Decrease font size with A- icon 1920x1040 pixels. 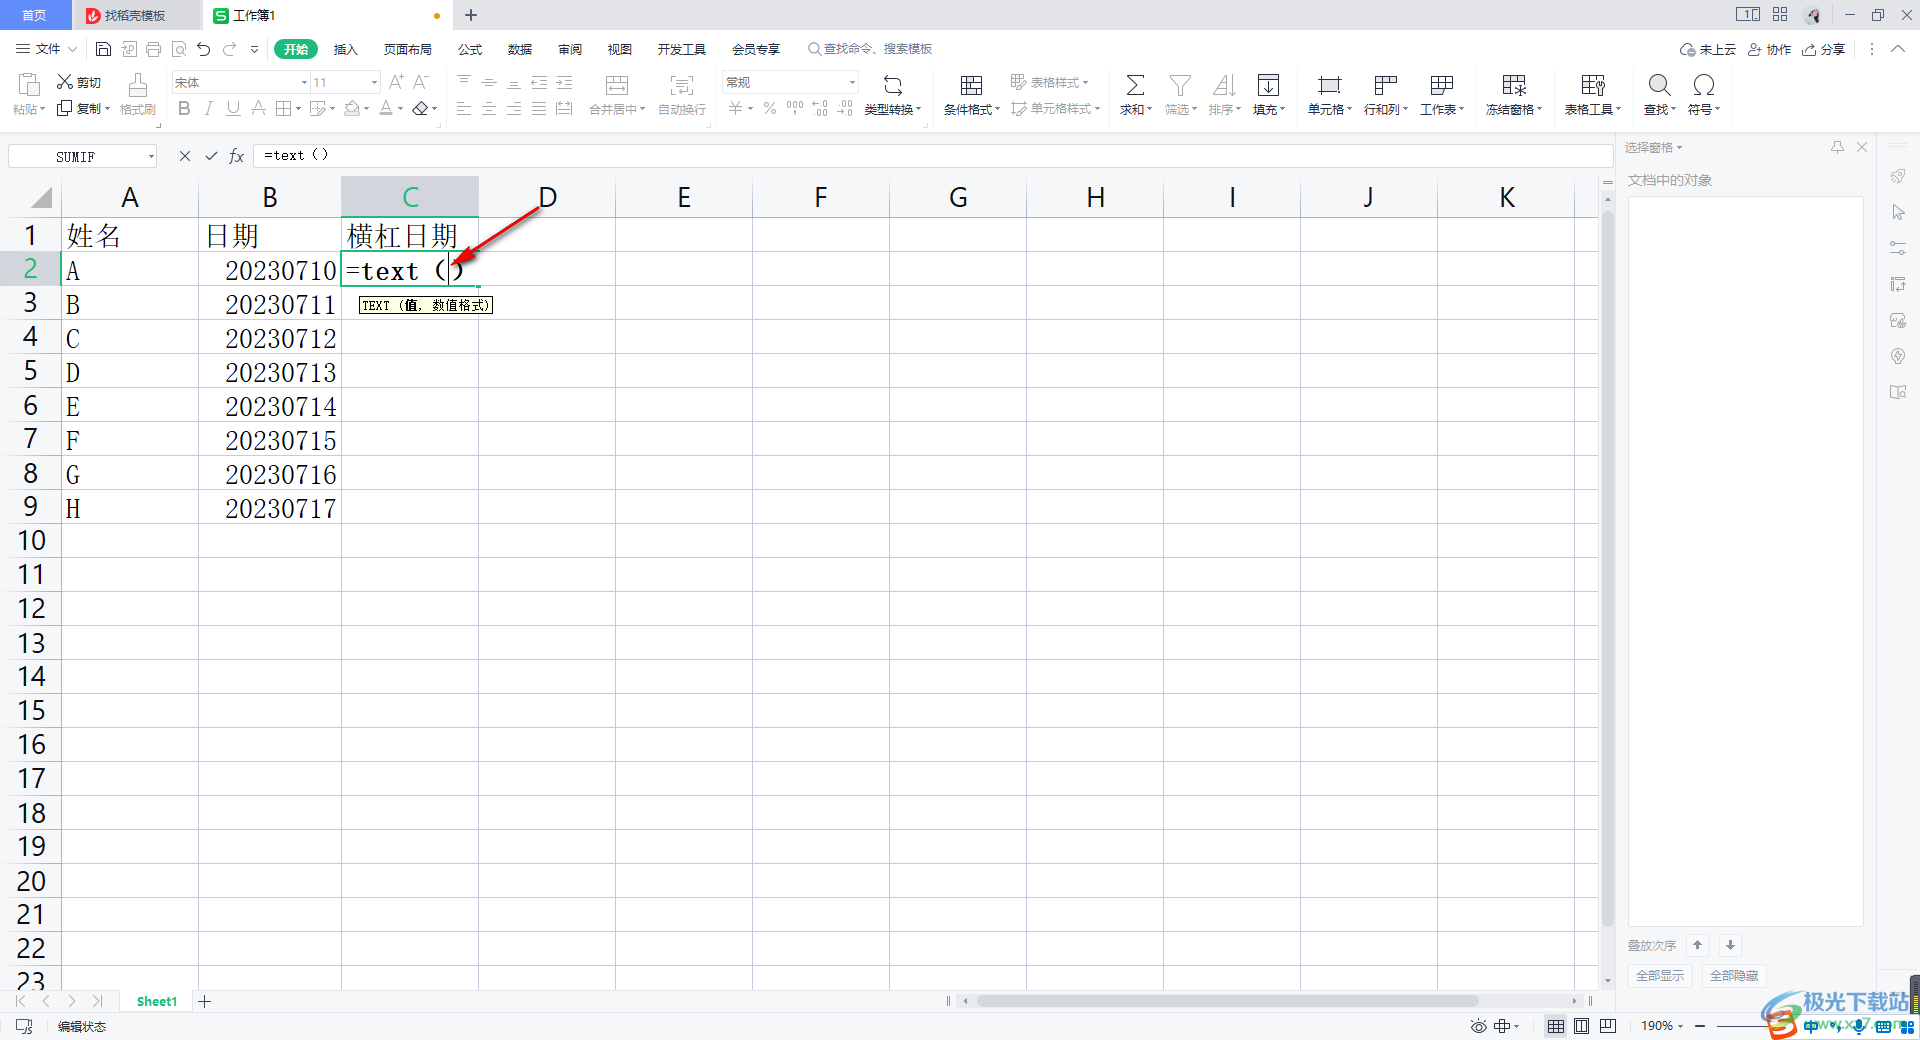pyautogui.click(x=421, y=82)
